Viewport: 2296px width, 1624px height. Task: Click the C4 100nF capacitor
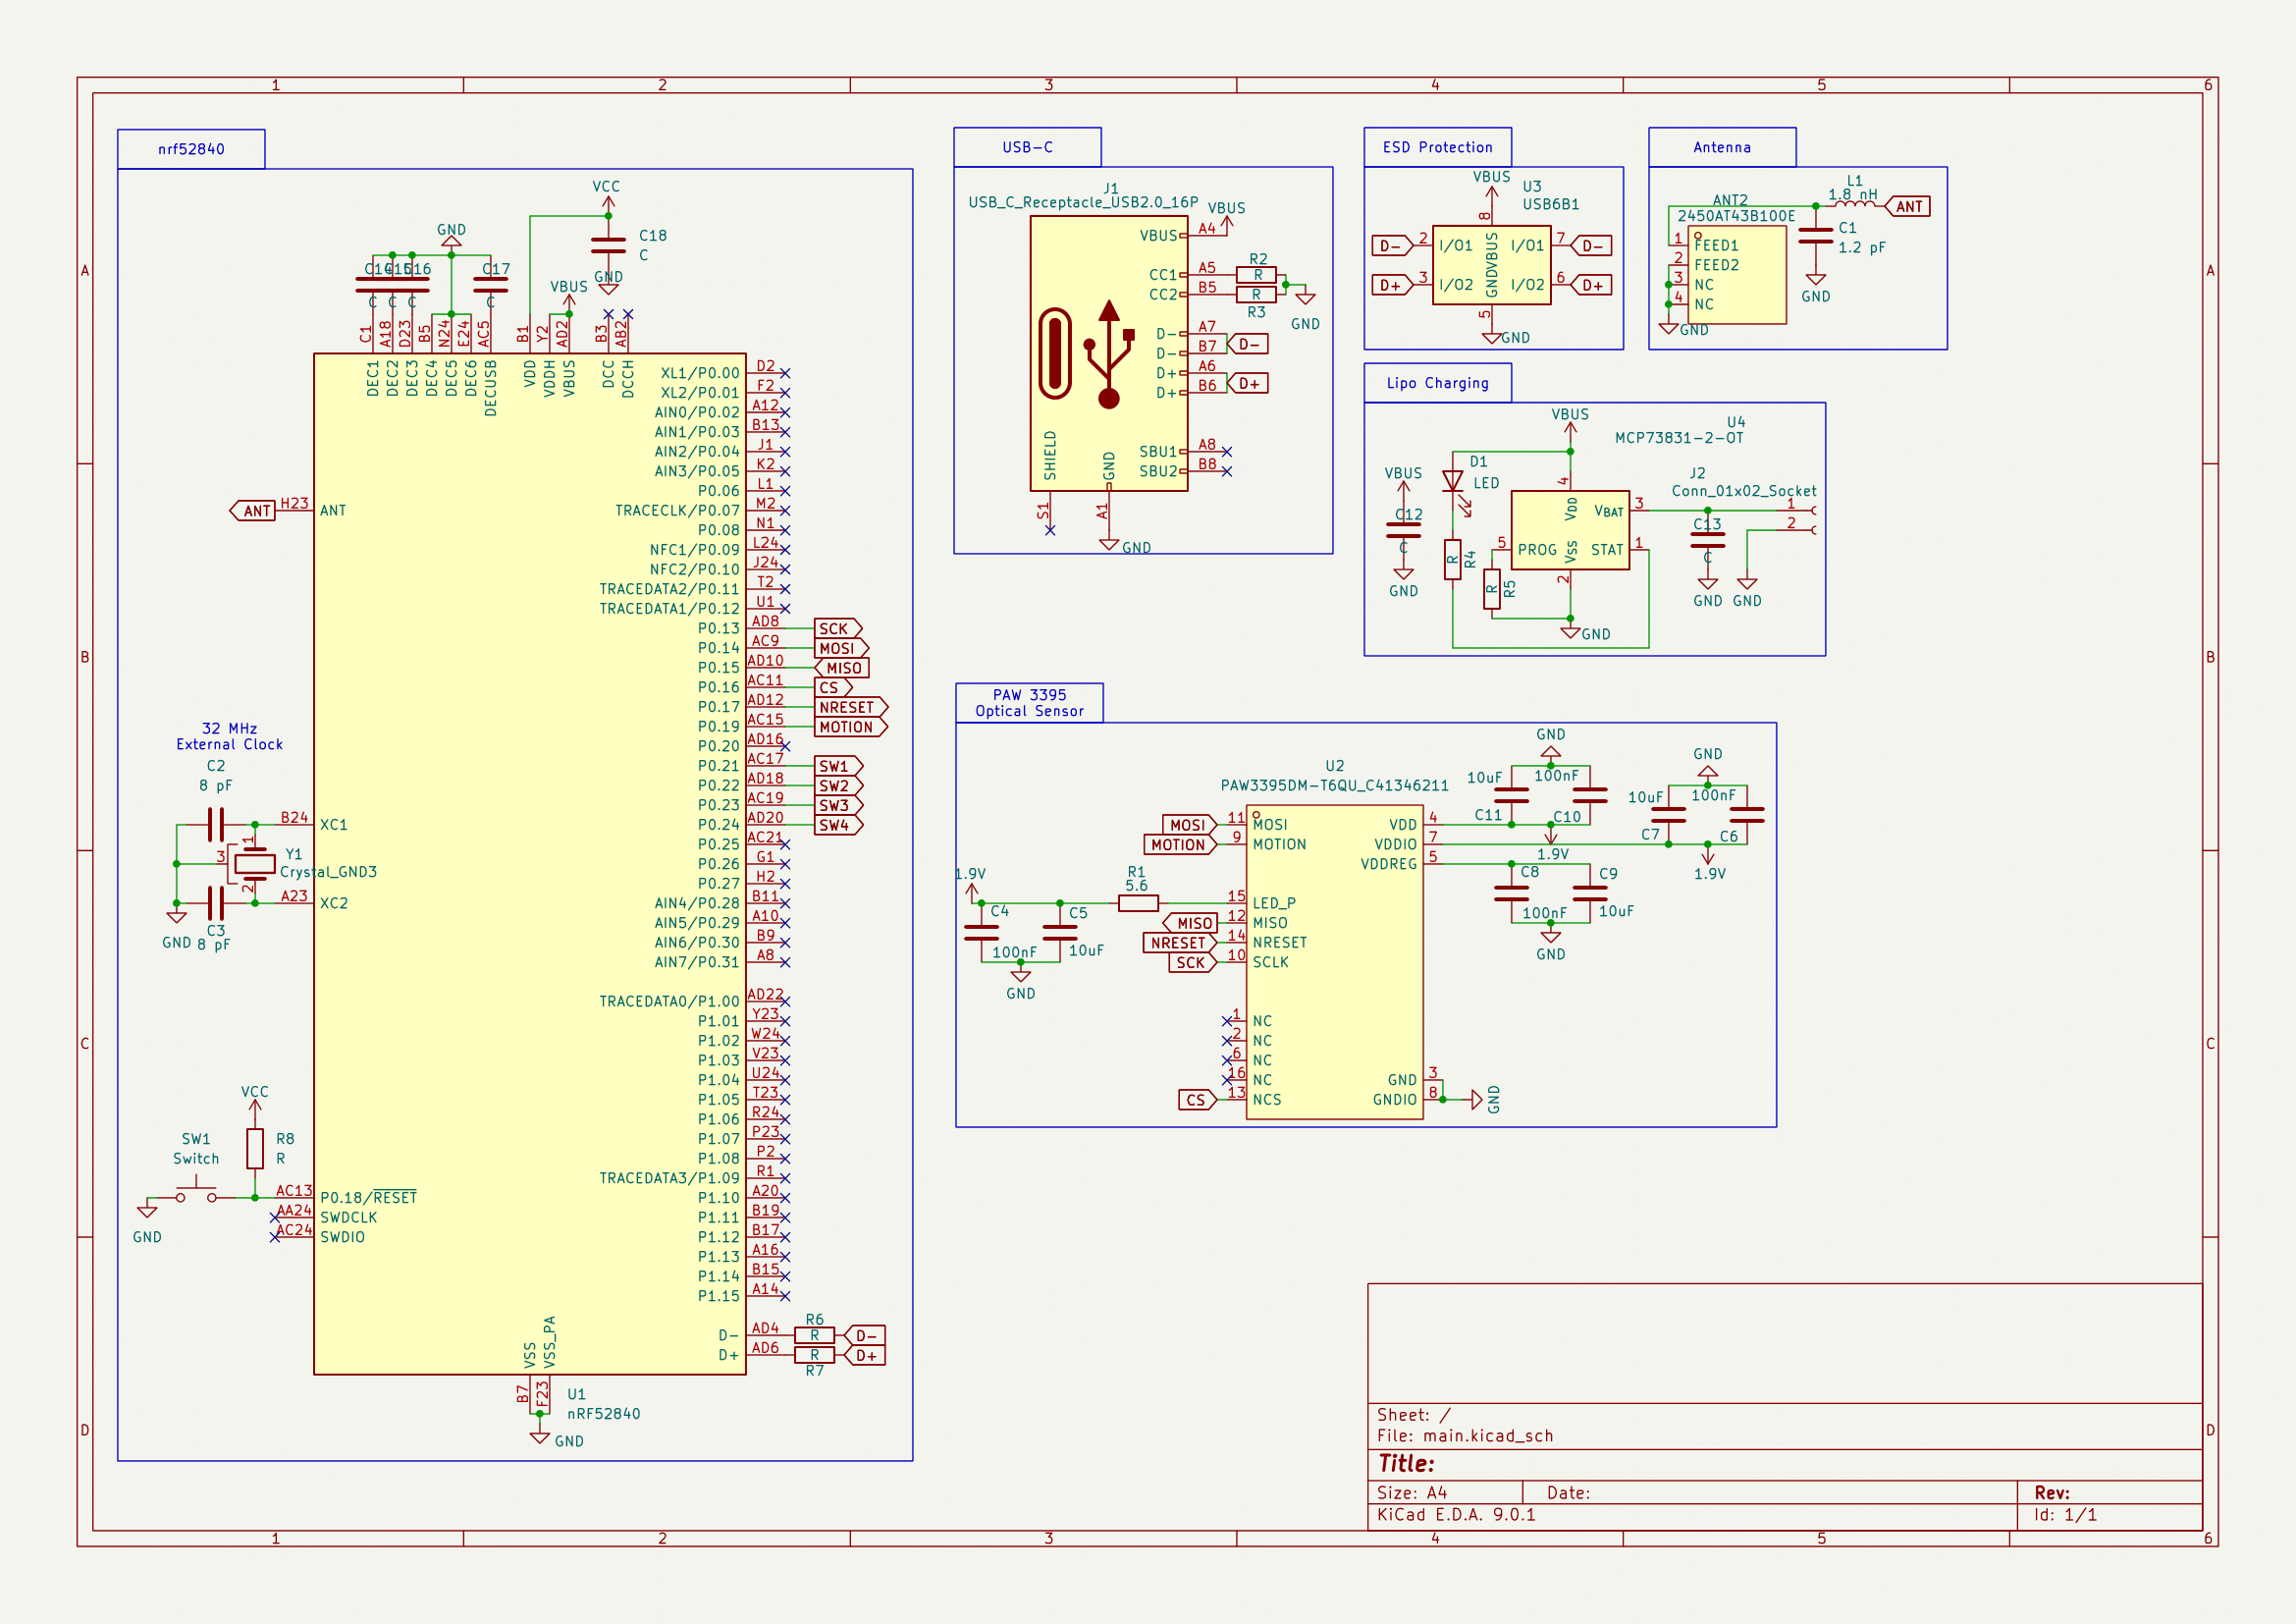point(981,932)
